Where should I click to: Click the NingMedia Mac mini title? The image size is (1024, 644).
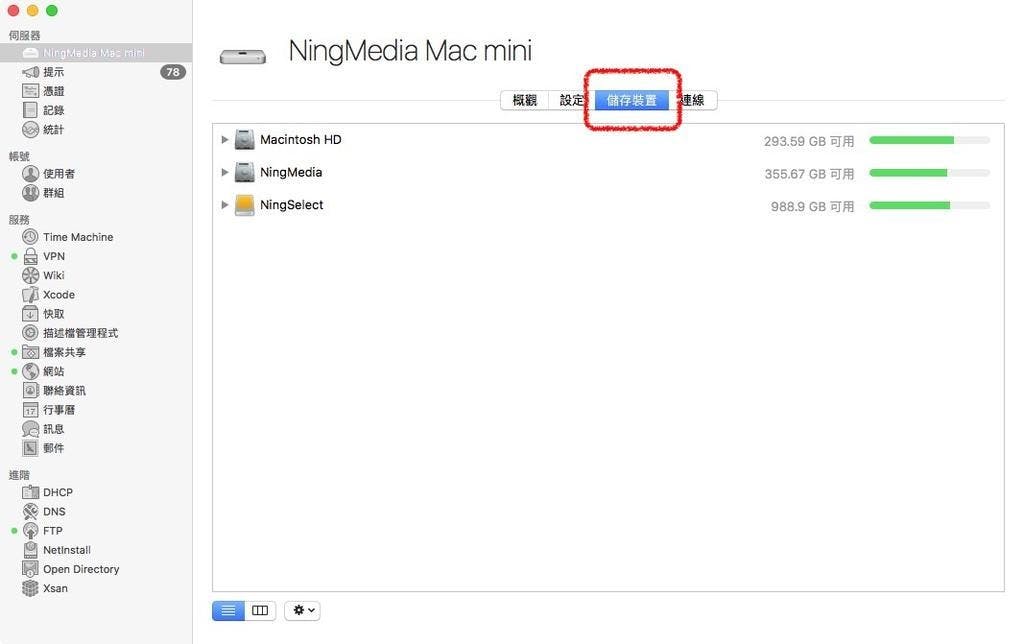pyautogui.click(x=410, y=51)
